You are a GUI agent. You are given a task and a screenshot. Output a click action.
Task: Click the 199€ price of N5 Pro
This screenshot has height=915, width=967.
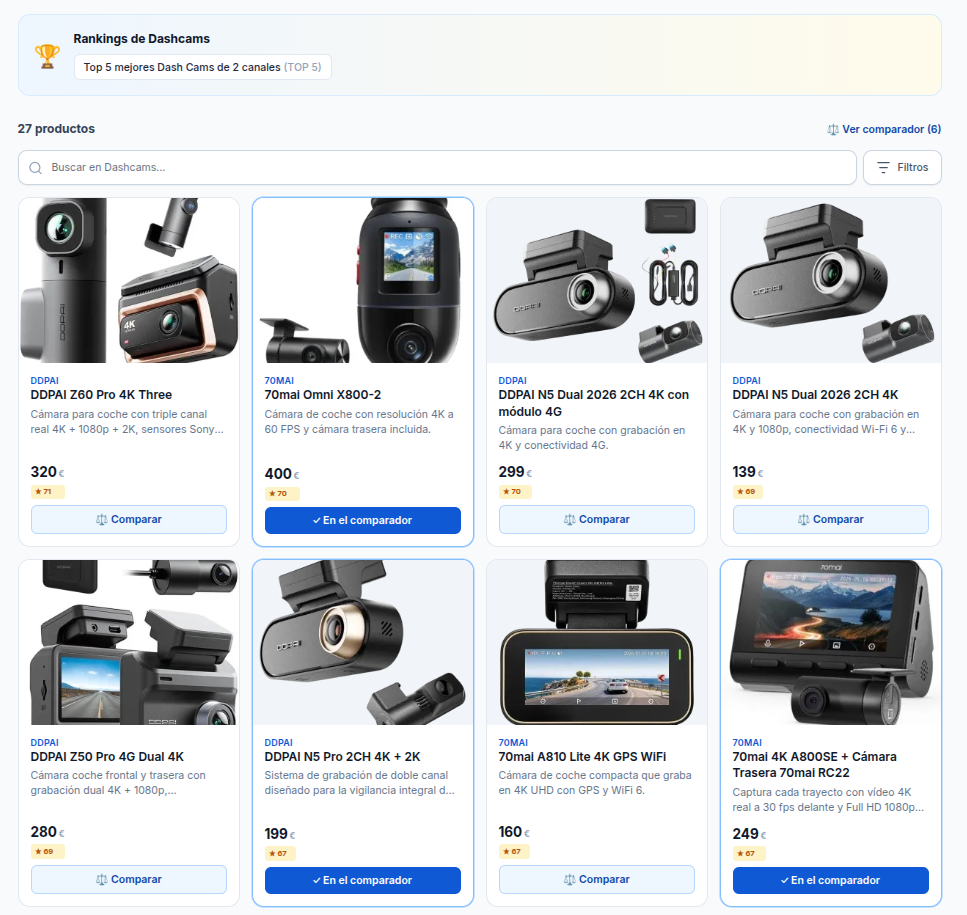(x=280, y=834)
